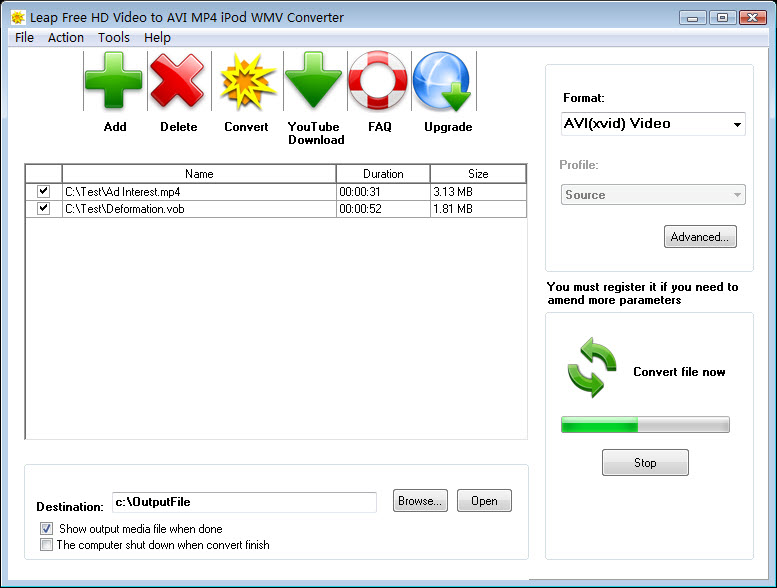Minimize the converter window
Screen dimensions: 777x588
click(693, 18)
